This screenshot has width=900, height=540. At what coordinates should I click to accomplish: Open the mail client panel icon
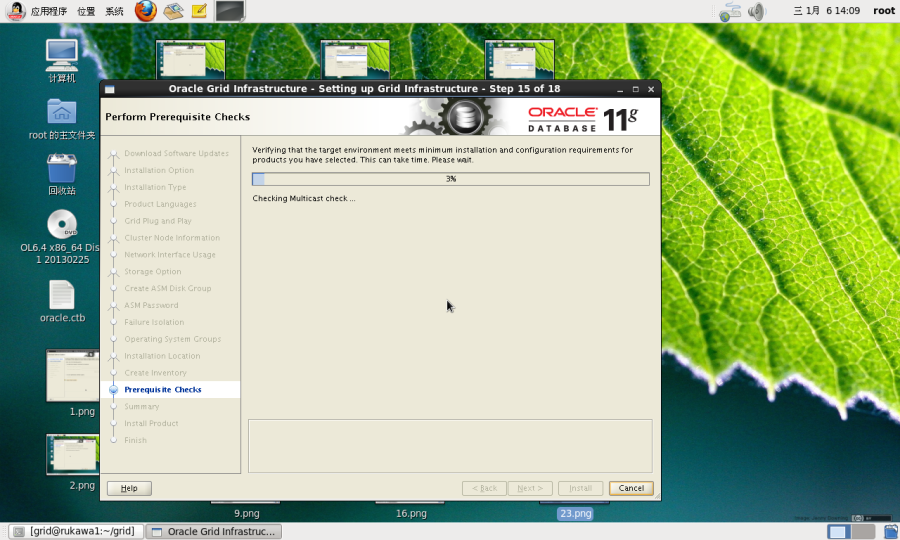click(x=173, y=11)
